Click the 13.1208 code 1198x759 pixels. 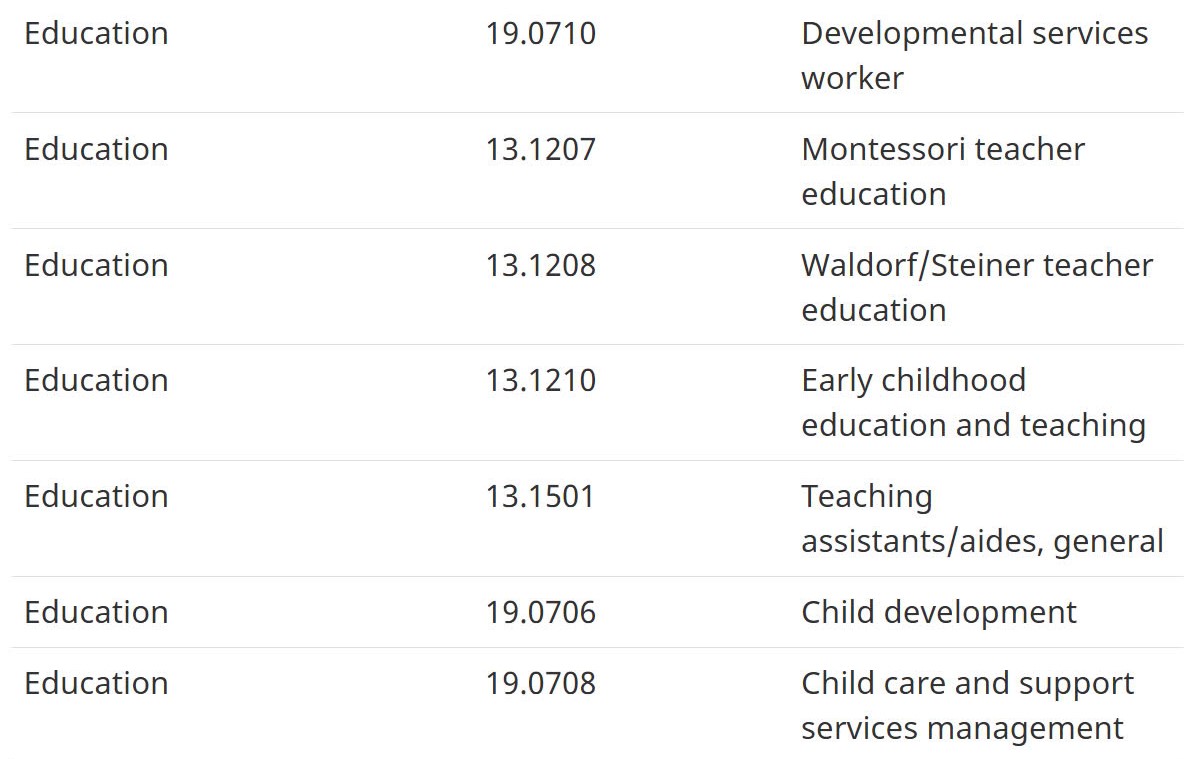click(x=540, y=266)
